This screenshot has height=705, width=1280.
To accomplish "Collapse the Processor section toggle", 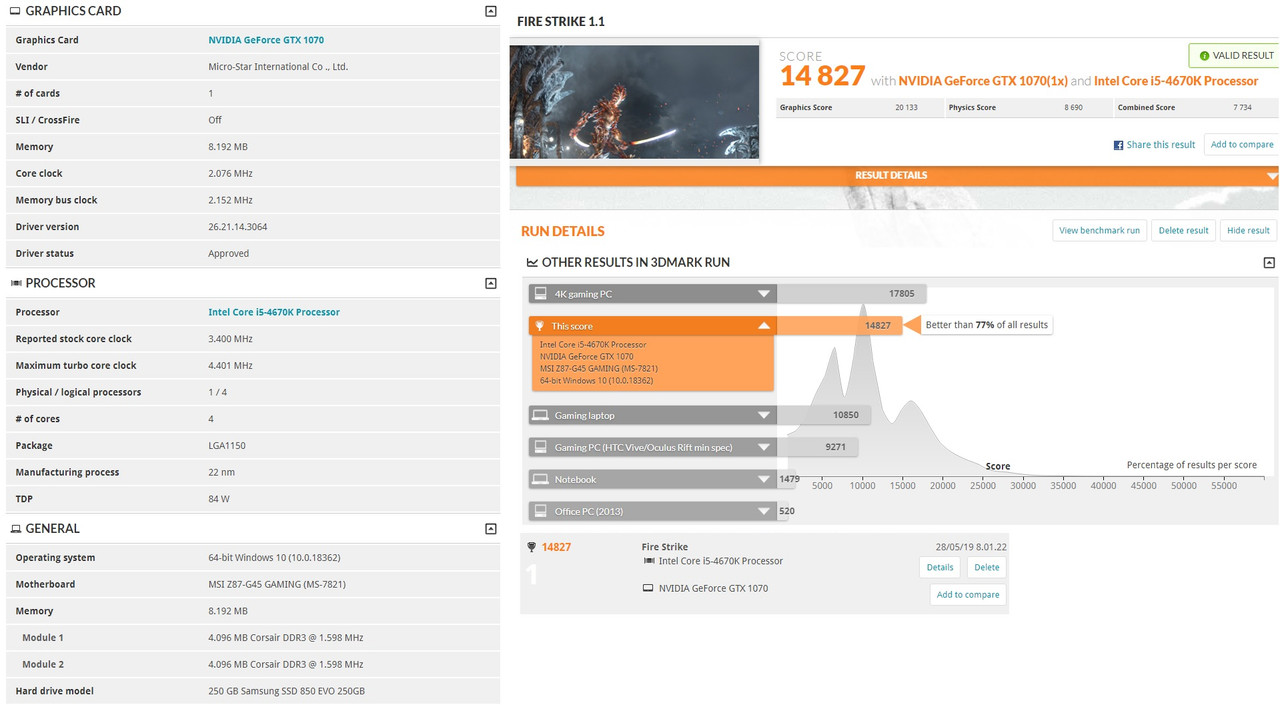I will click(x=490, y=283).
